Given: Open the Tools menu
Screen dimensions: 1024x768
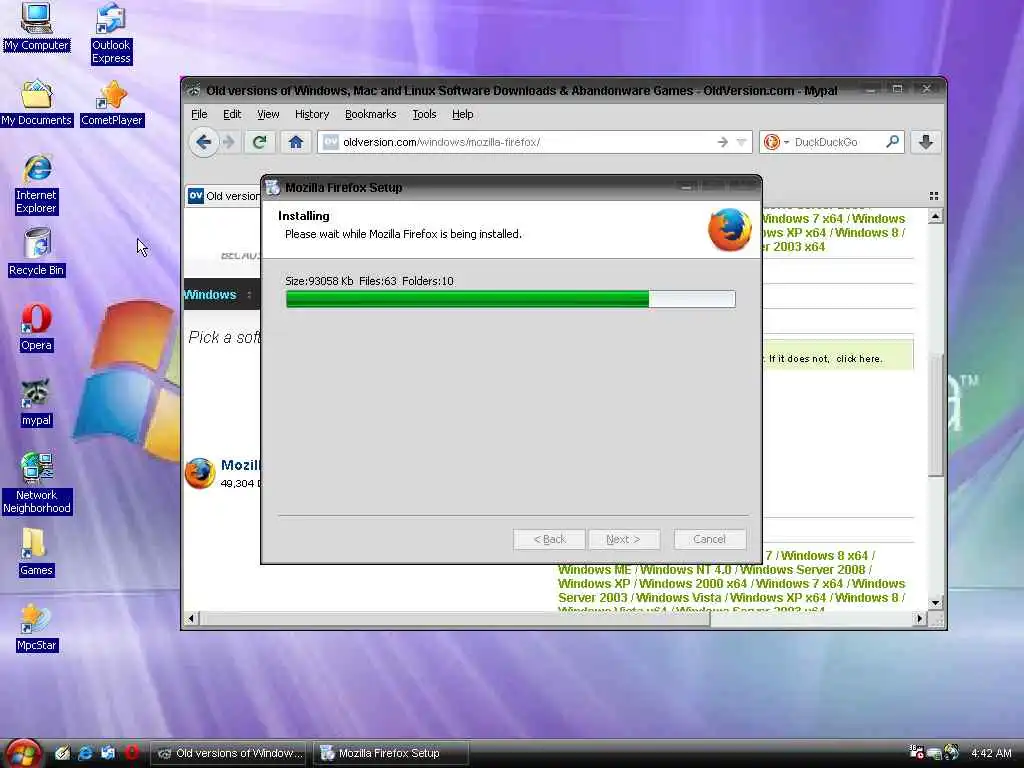Looking at the screenshot, I should pos(424,114).
